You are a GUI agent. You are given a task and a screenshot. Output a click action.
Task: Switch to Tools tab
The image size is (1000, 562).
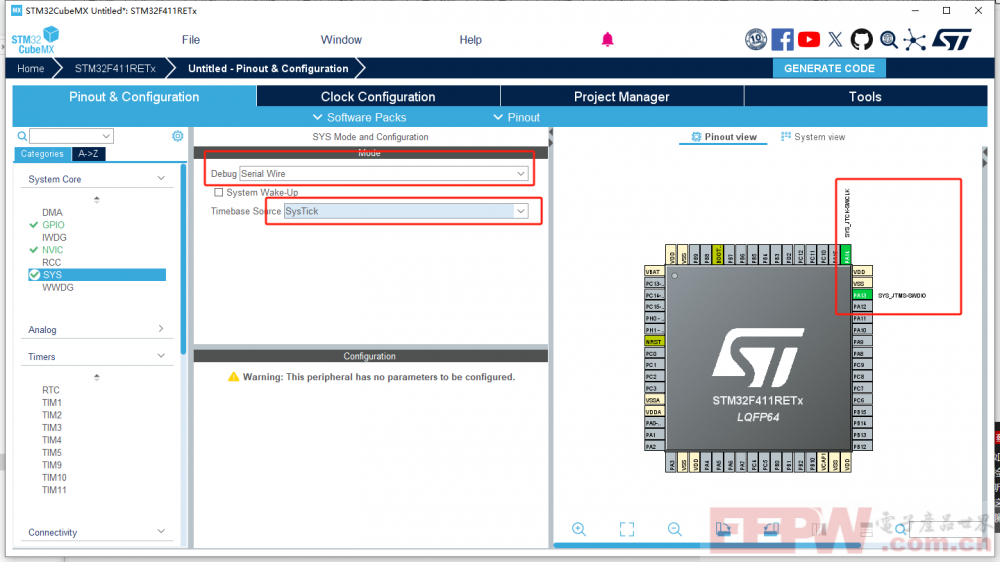point(865,96)
